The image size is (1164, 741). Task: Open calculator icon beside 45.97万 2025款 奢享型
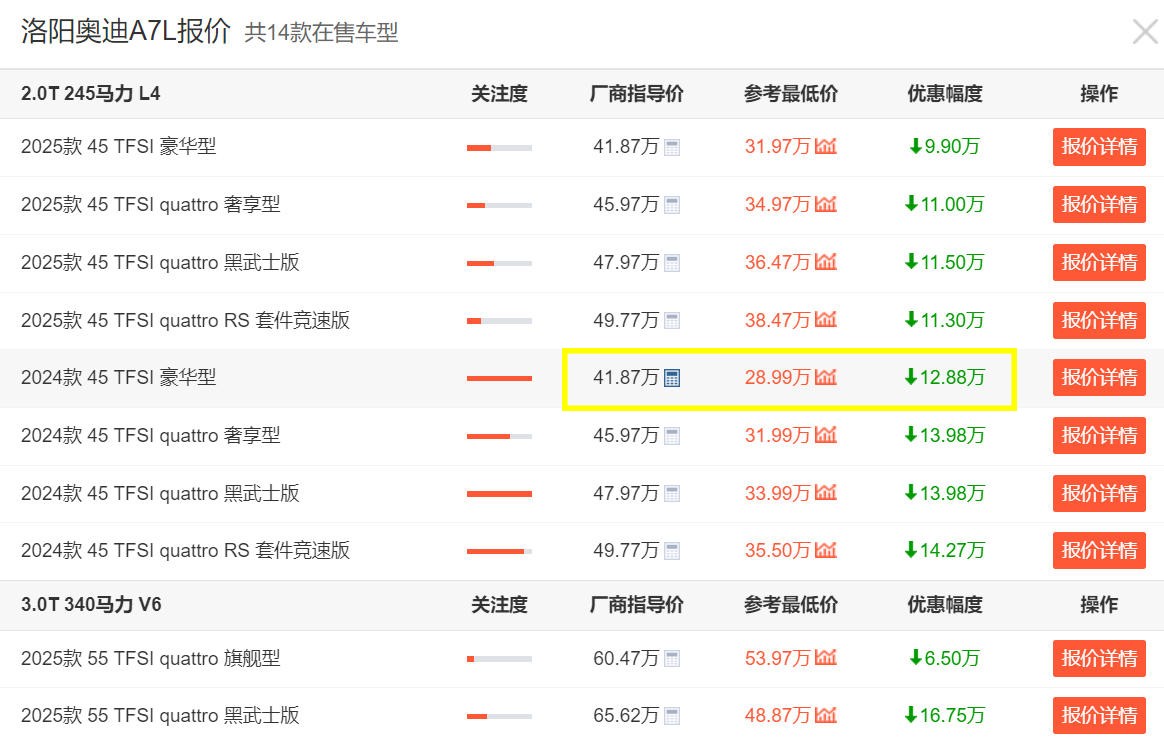pos(672,205)
